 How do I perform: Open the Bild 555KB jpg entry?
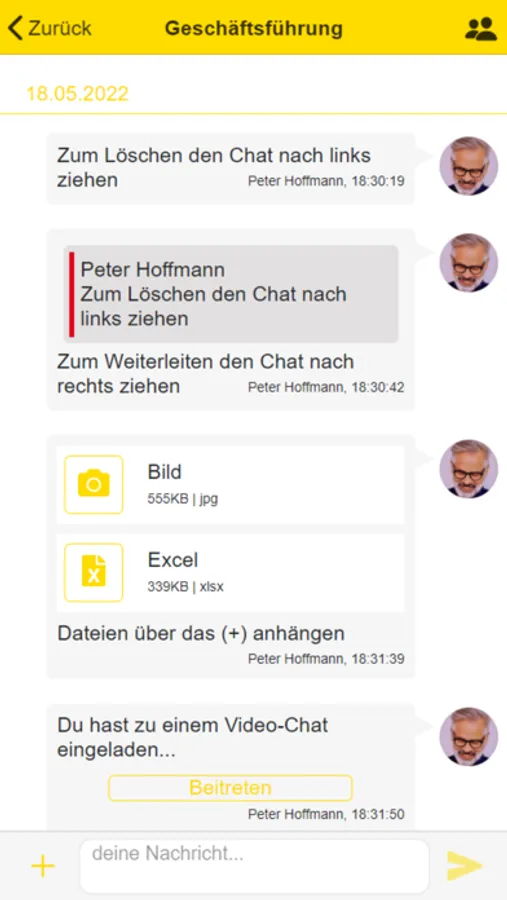pos(230,484)
